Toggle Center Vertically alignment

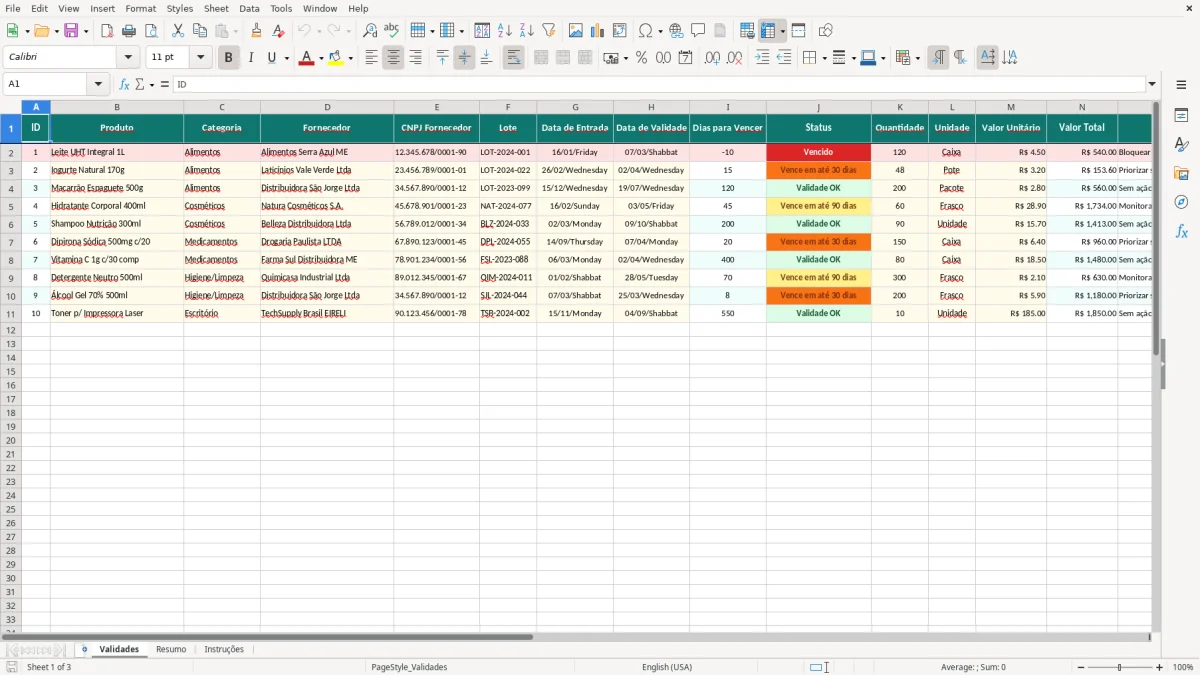pyautogui.click(x=464, y=58)
